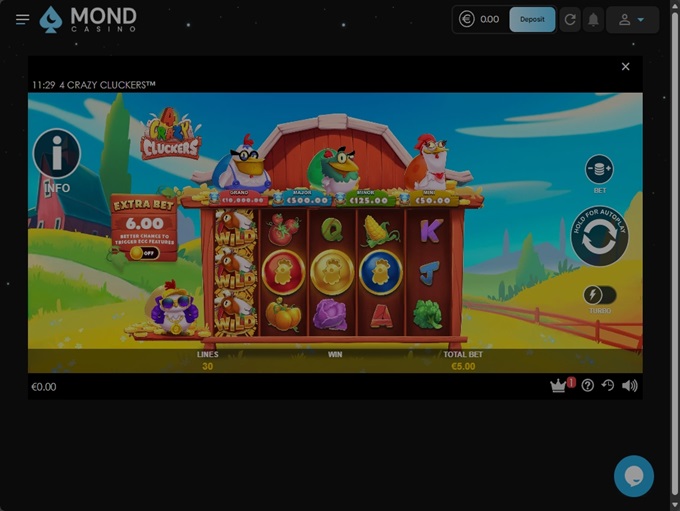Image resolution: width=680 pixels, height=511 pixels.
Task: Close the game overlay with X
Action: tap(625, 67)
